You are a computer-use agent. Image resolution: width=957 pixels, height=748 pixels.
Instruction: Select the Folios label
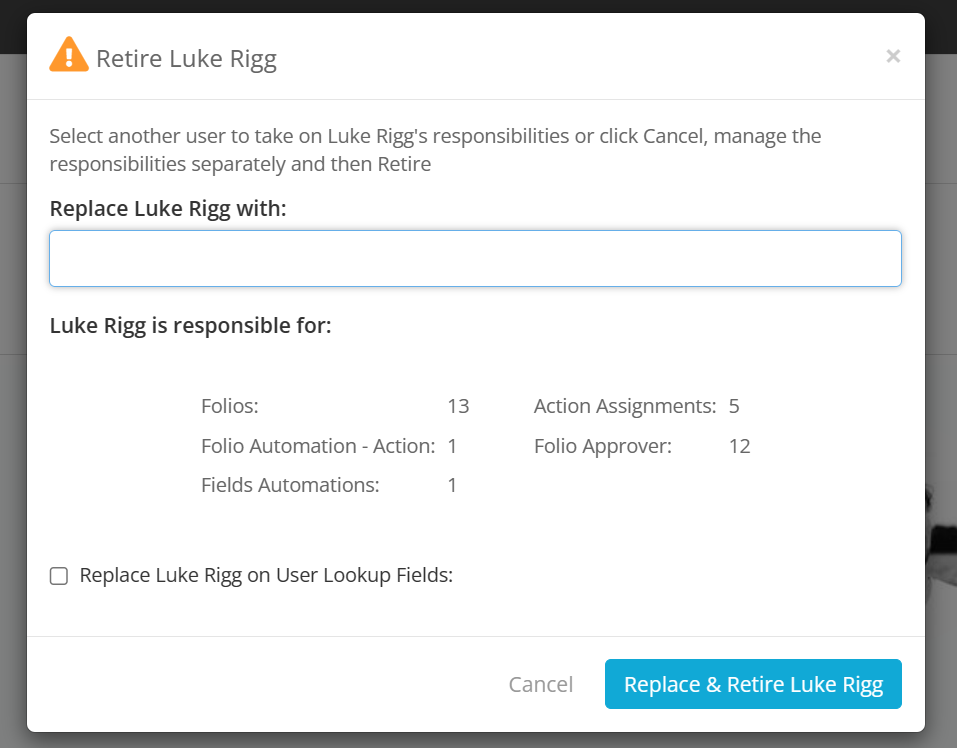[230, 406]
